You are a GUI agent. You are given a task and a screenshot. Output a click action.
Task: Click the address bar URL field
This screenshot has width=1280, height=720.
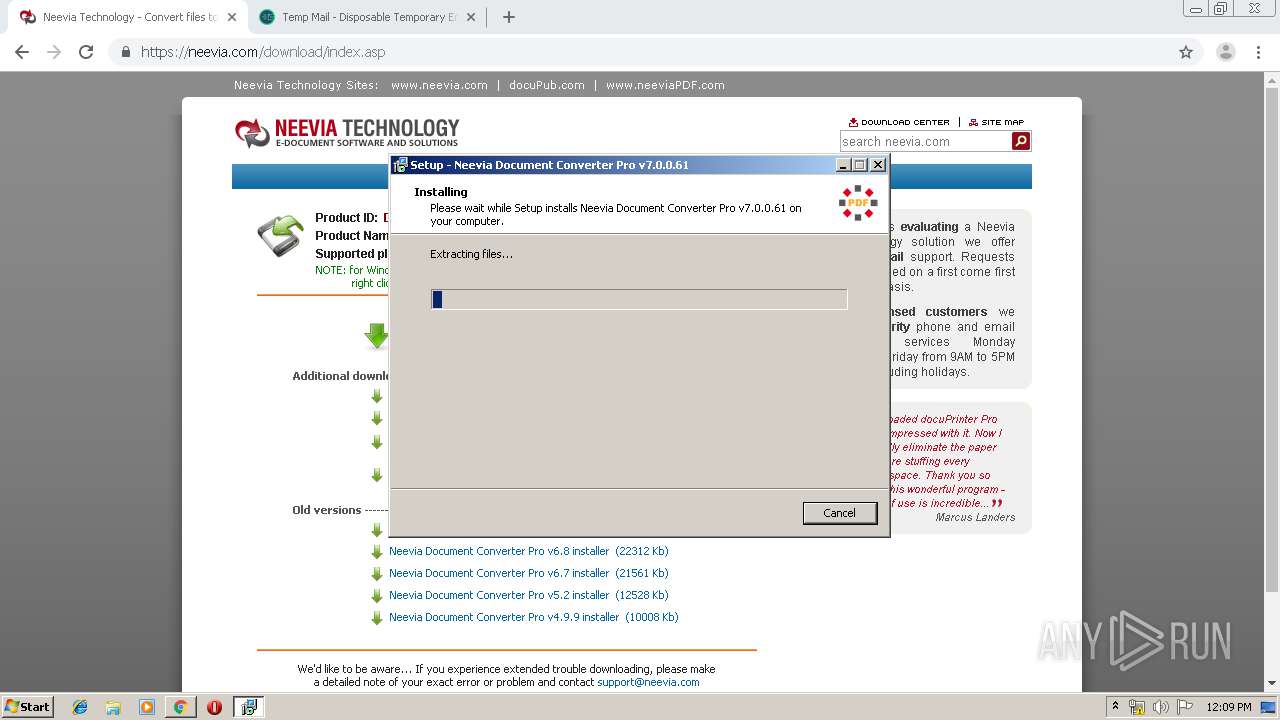click(640, 52)
